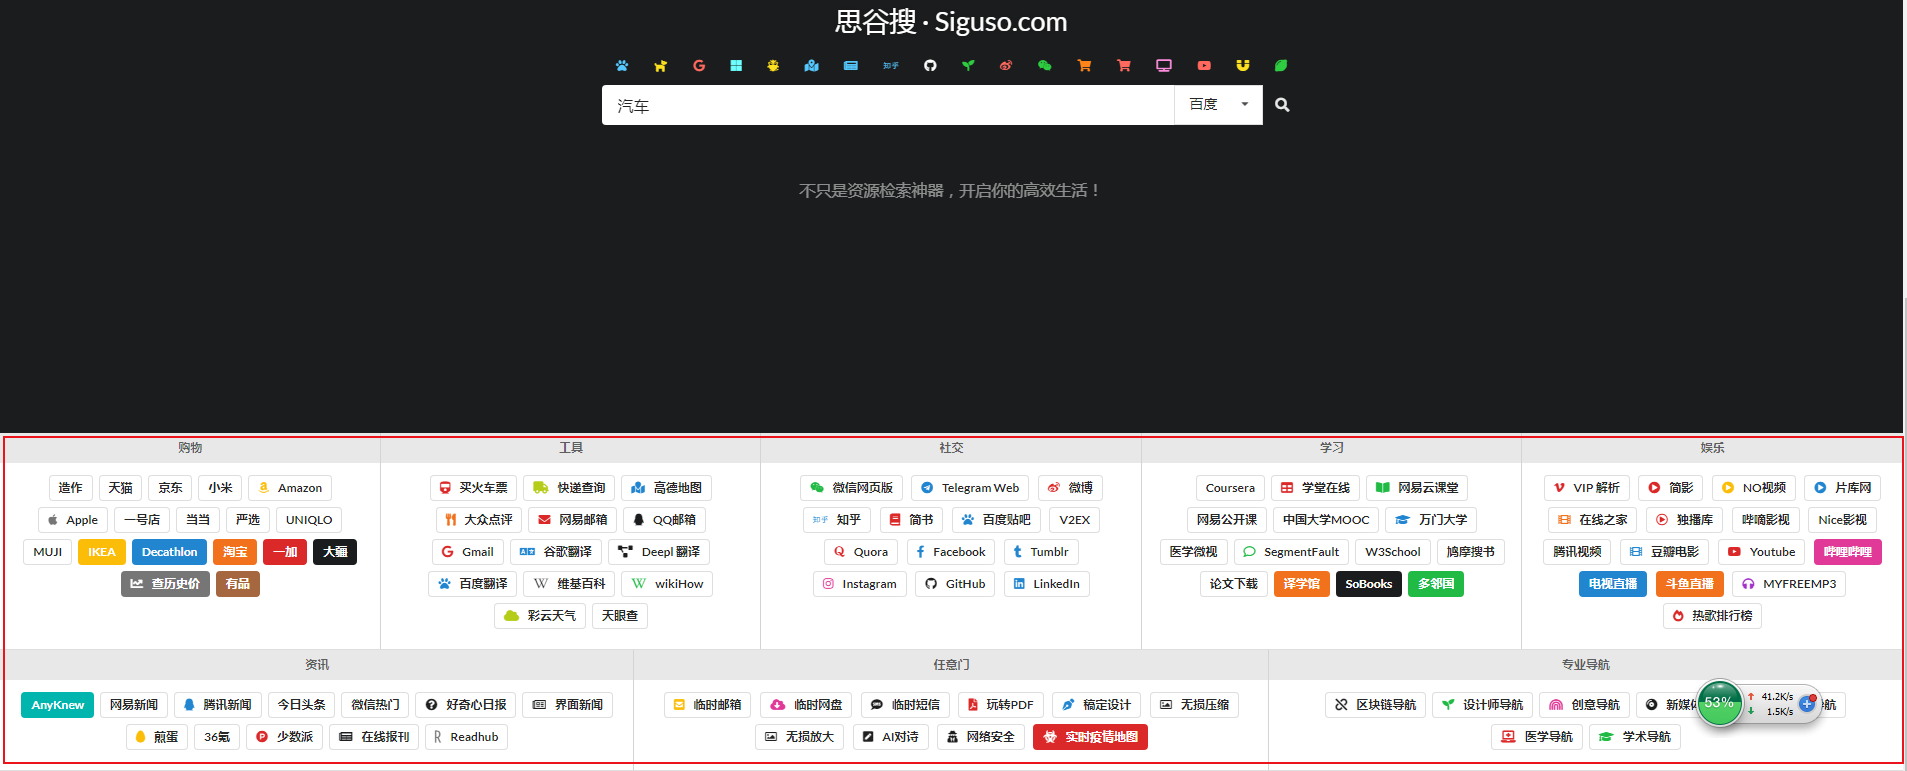Click the Instagram button
This screenshot has width=1907, height=771.
pyautogui.click(x=860, y=584)
